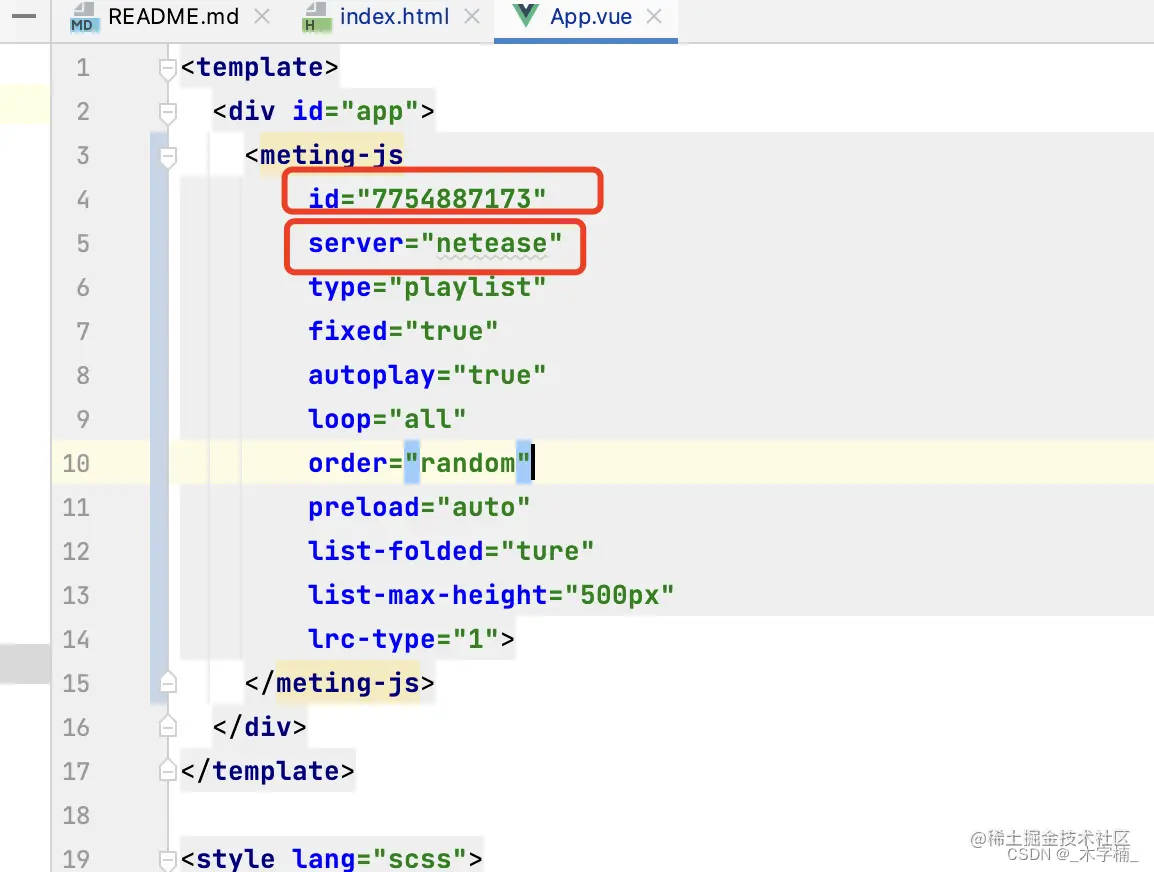Click the list-folded="ture" attribute
The width and height of the screenshot is (1154, 872).
[x=450, y=551]
